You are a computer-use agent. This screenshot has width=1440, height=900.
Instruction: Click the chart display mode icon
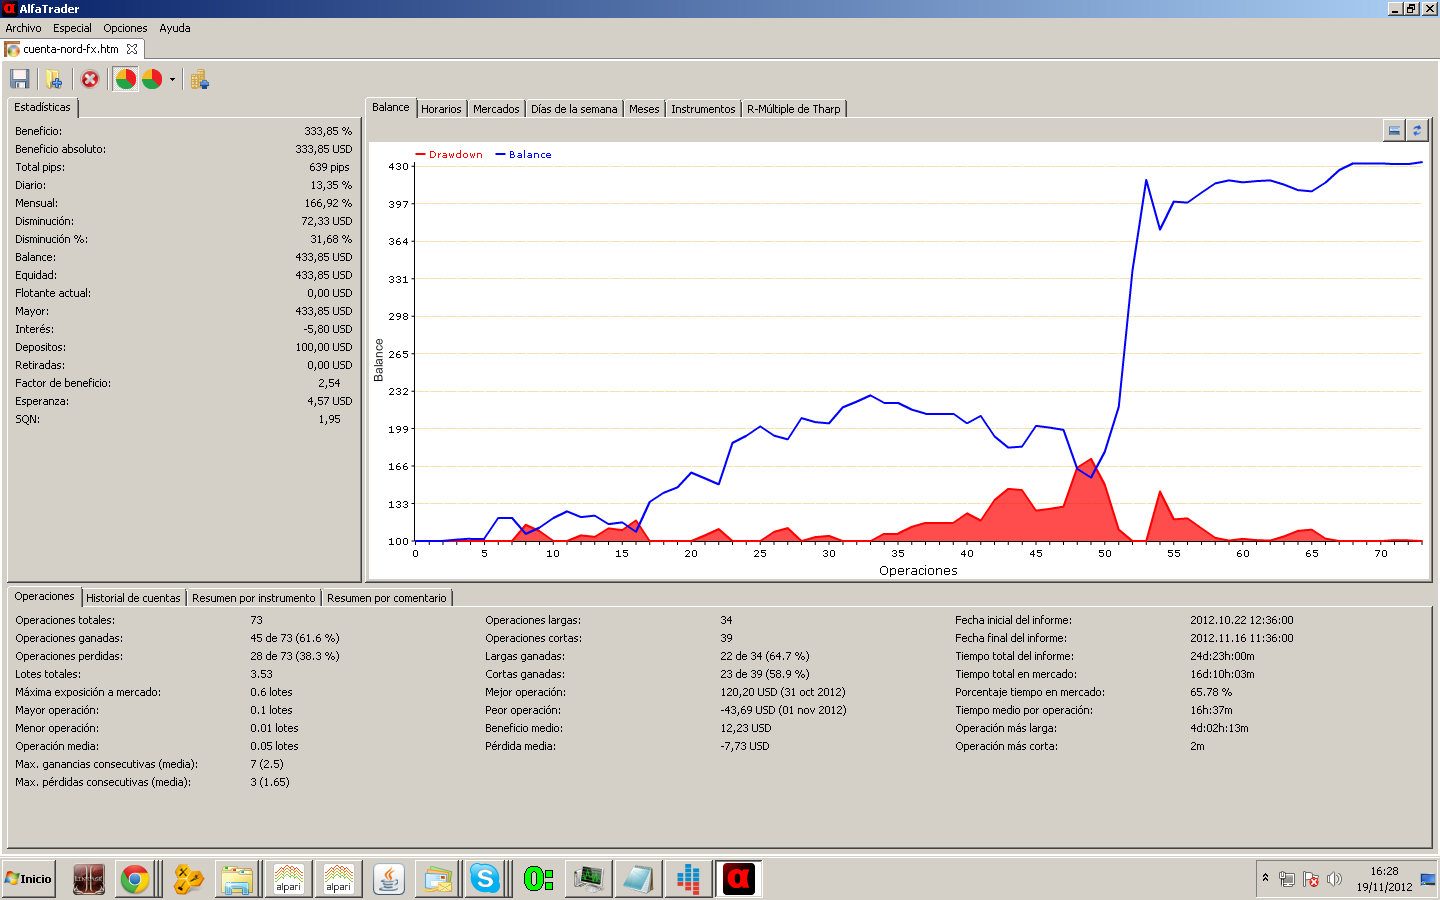tap(1394, 130)
